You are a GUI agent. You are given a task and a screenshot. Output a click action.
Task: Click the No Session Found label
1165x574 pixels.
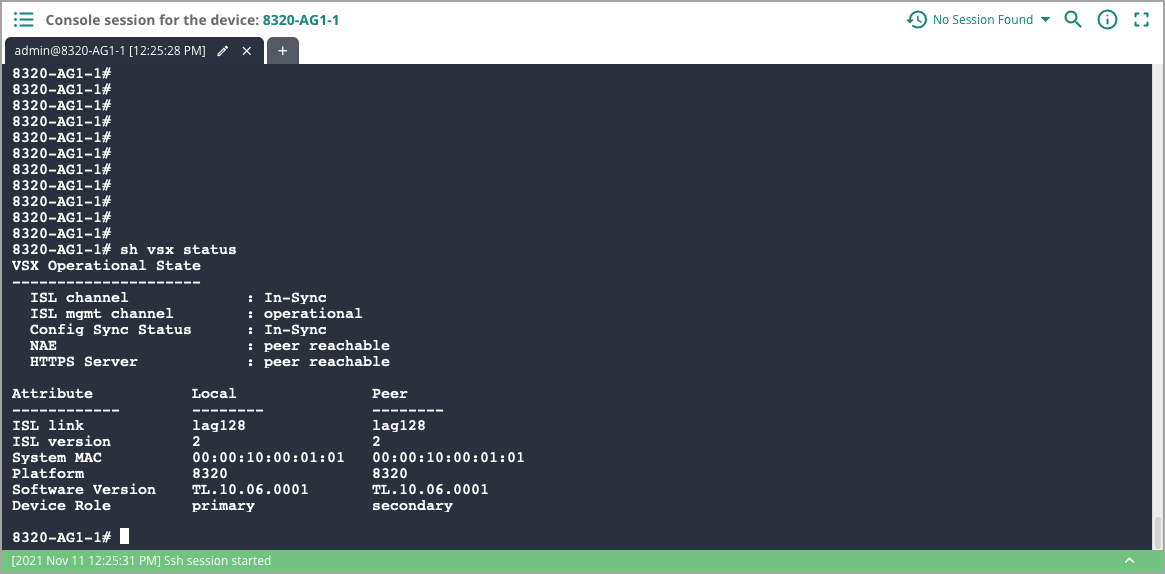point(982,20)
